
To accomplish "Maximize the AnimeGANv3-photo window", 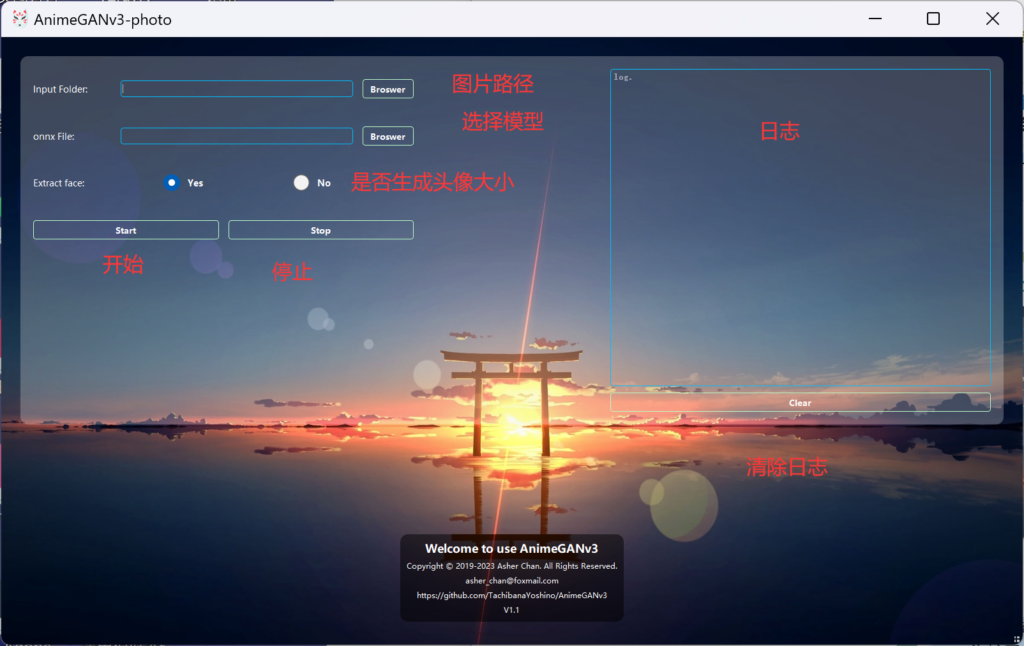I will [x=933, y=19].
